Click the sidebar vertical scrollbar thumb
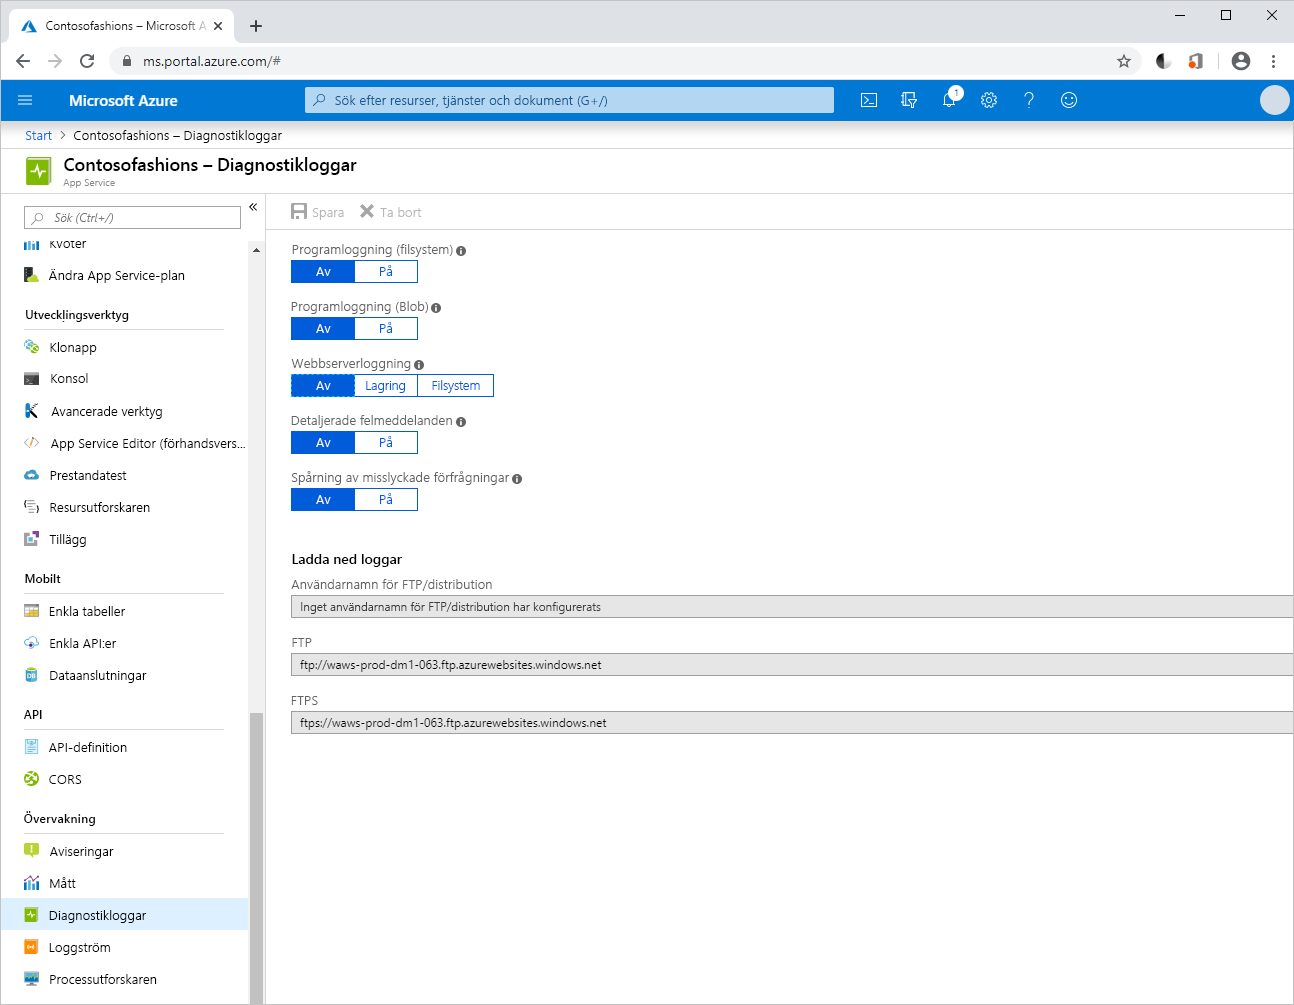This screenshot has height=1005, width=1294. pos(256,857)
